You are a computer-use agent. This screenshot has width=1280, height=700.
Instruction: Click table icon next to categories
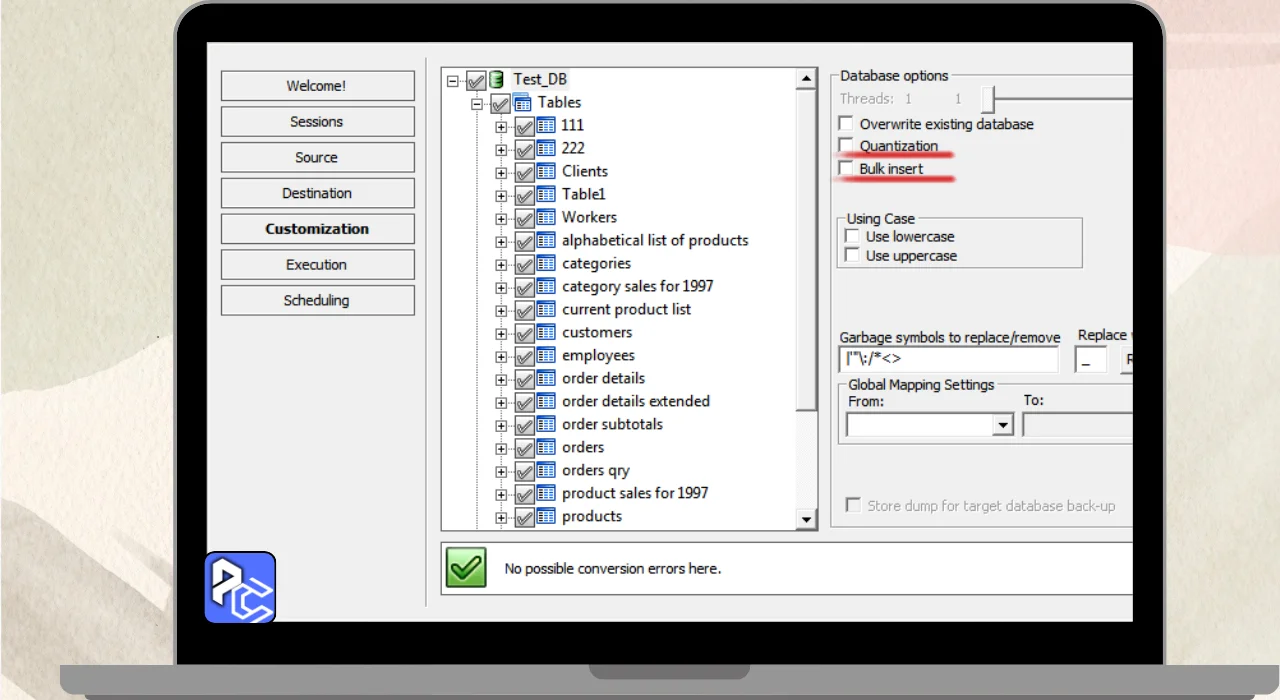[546, 263]
